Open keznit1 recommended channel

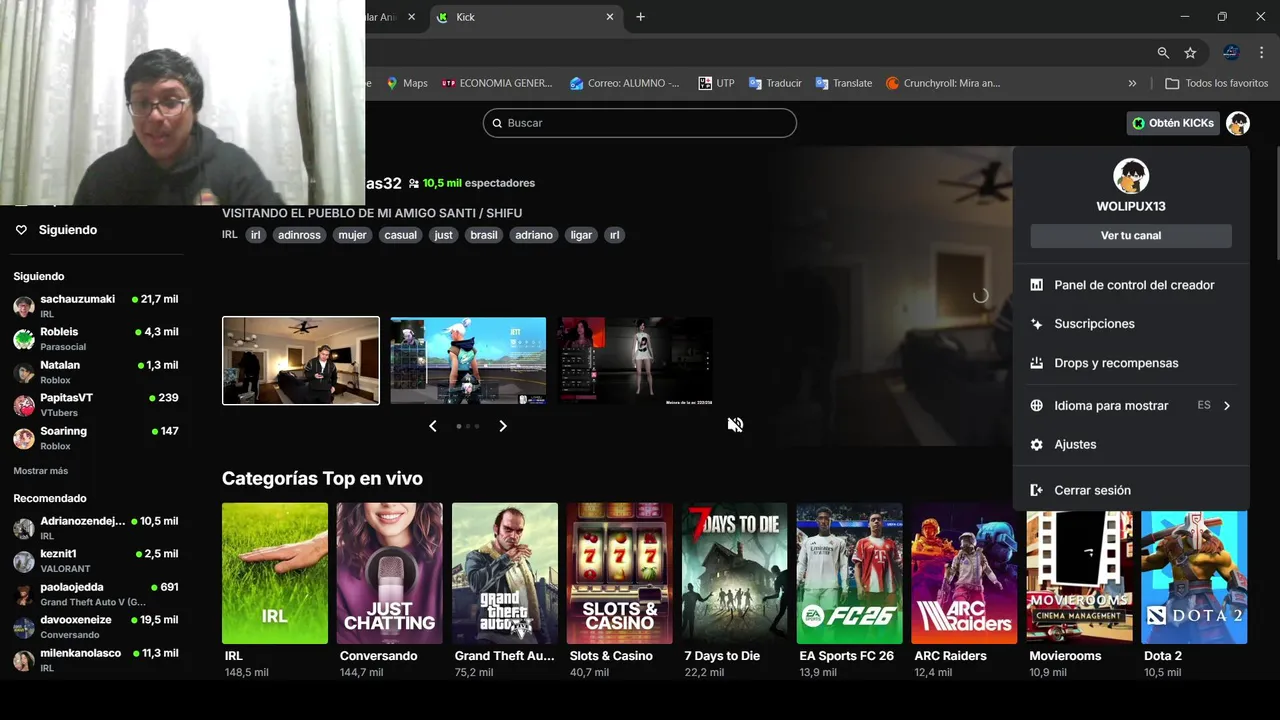(x=96, y=561)
